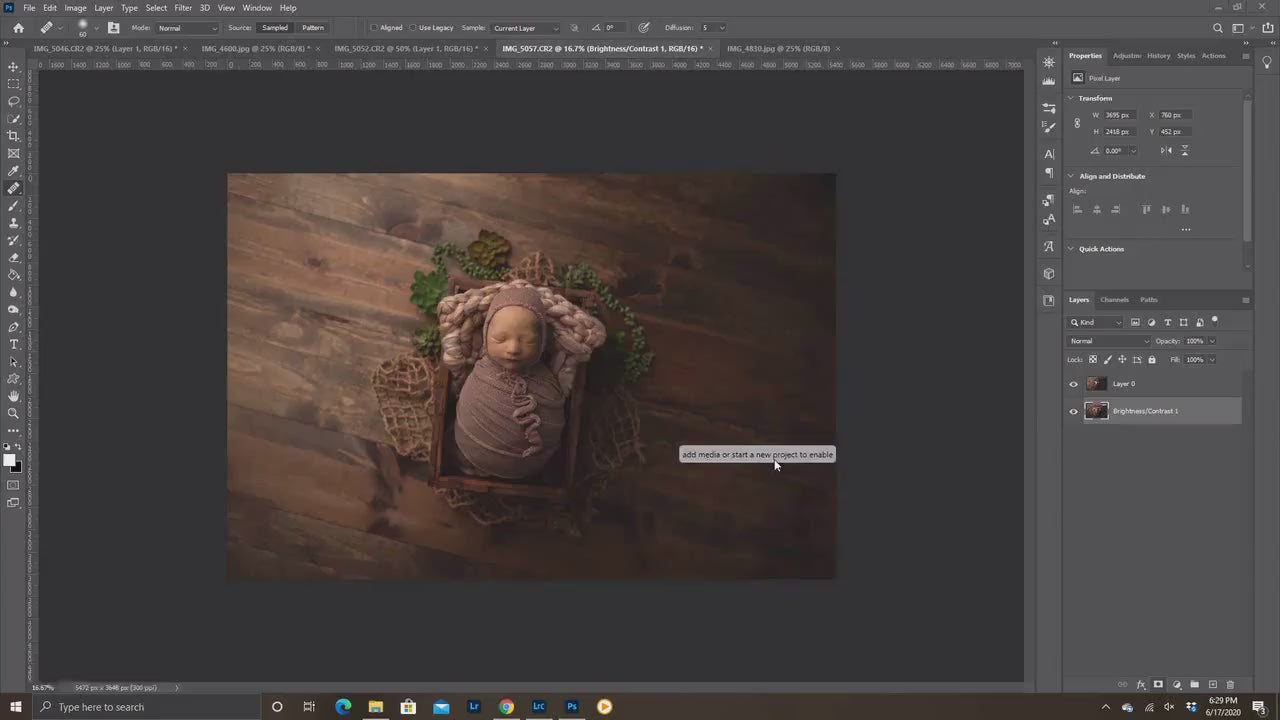Select the Lasso tool
This screenshot has width=1280, height=720.
[13, 102]
